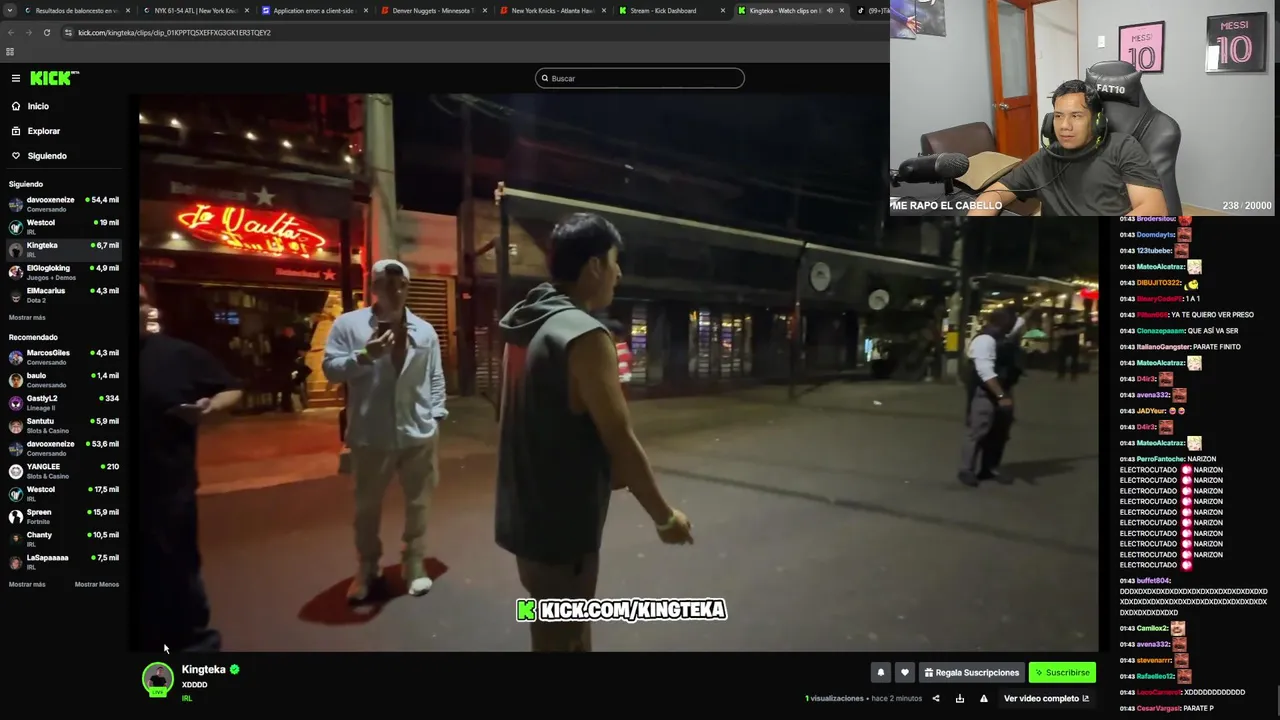Click Regala Suscripciones button
The image size is (1280, 720).
(972, 673)
